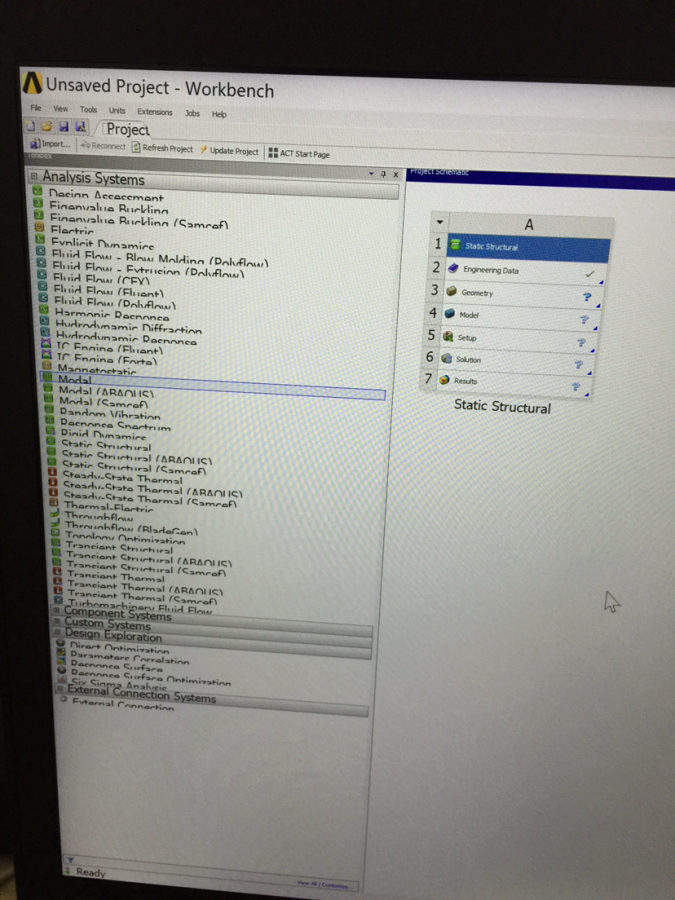This screenshot has width=675, height=900.
Task: Click the Save As toolbar icon
Action: pyautogui.click(x=80, y=126)
